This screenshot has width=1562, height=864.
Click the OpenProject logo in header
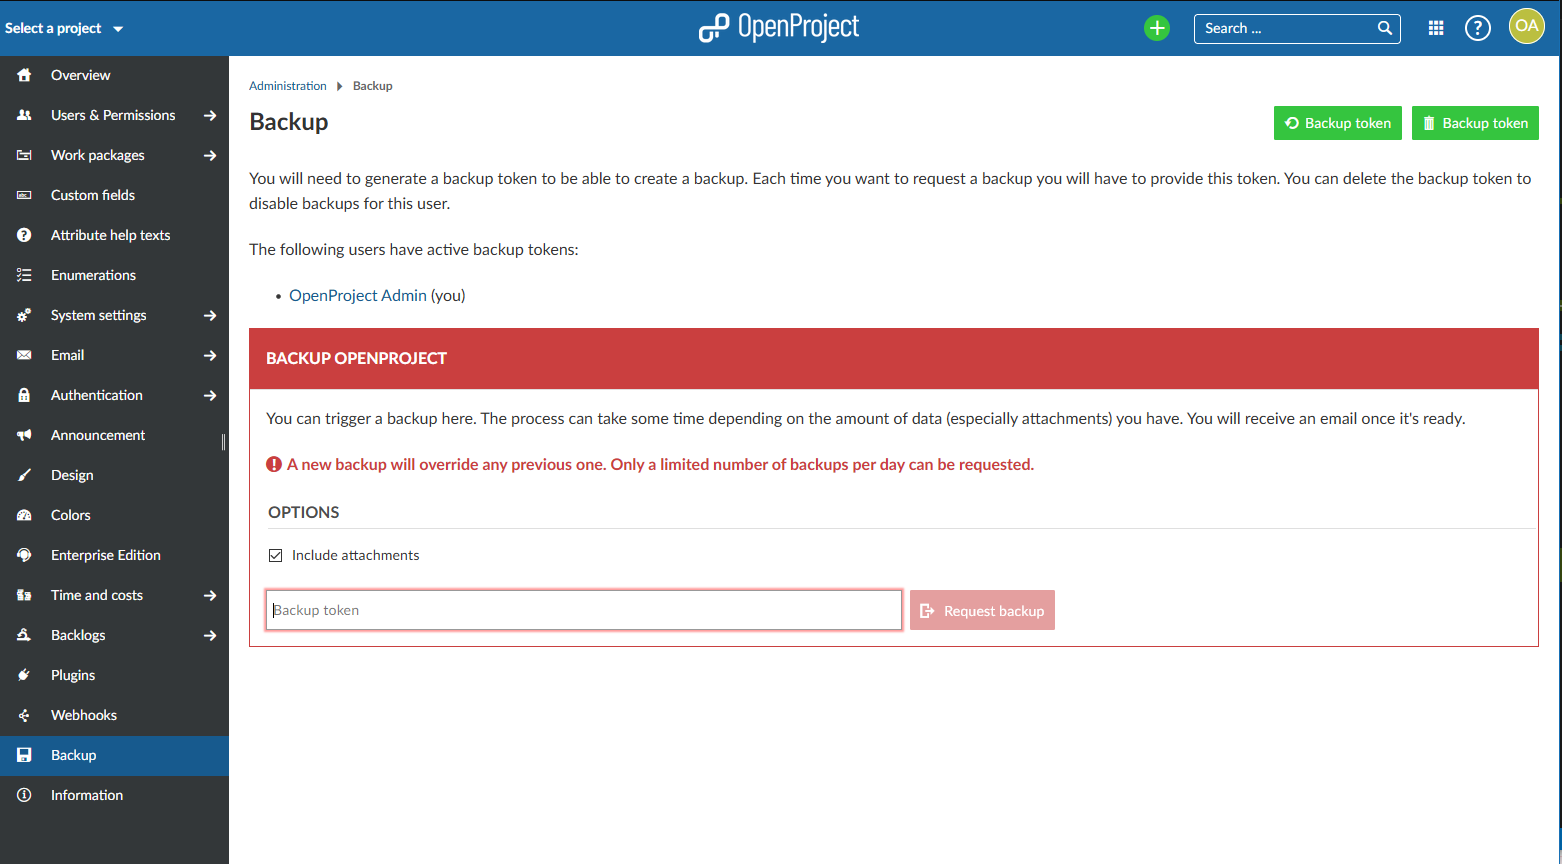pyautogui.click(x=779, y=27)
